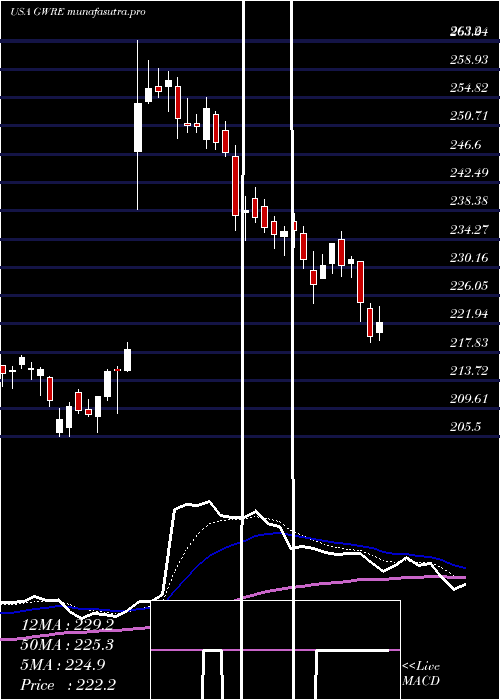The width and height of the screenshot is (500, 700).
Task: Click the 246.6 price axis label
Action: (465, 145)
